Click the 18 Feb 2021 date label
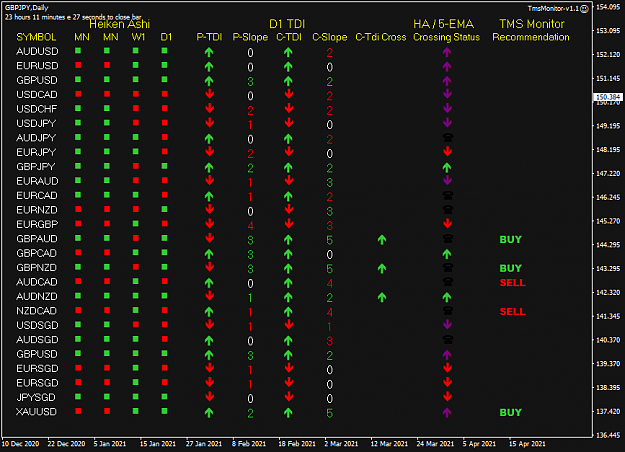This screenshot has width=625, height=452. click(297, 444)
